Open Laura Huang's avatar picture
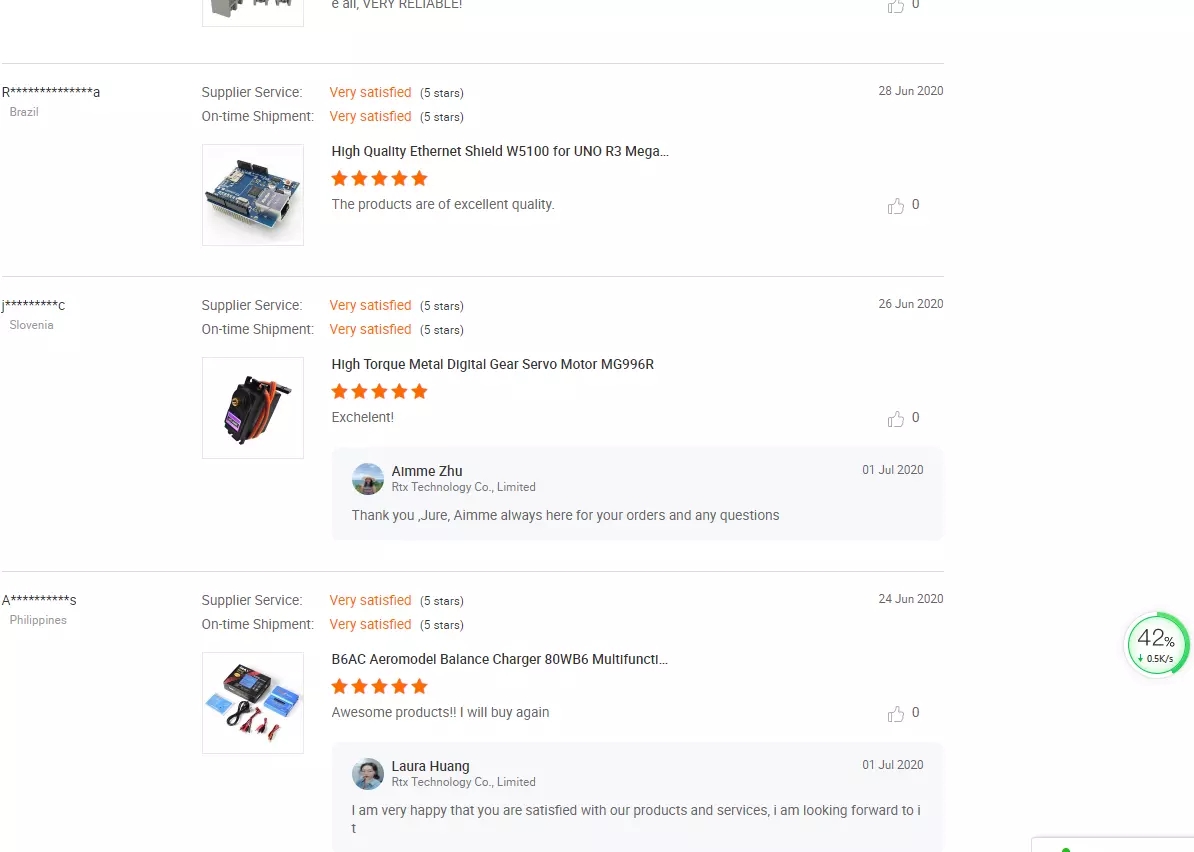This screenshot has height=852, width=1194. [x=368, y=774]
